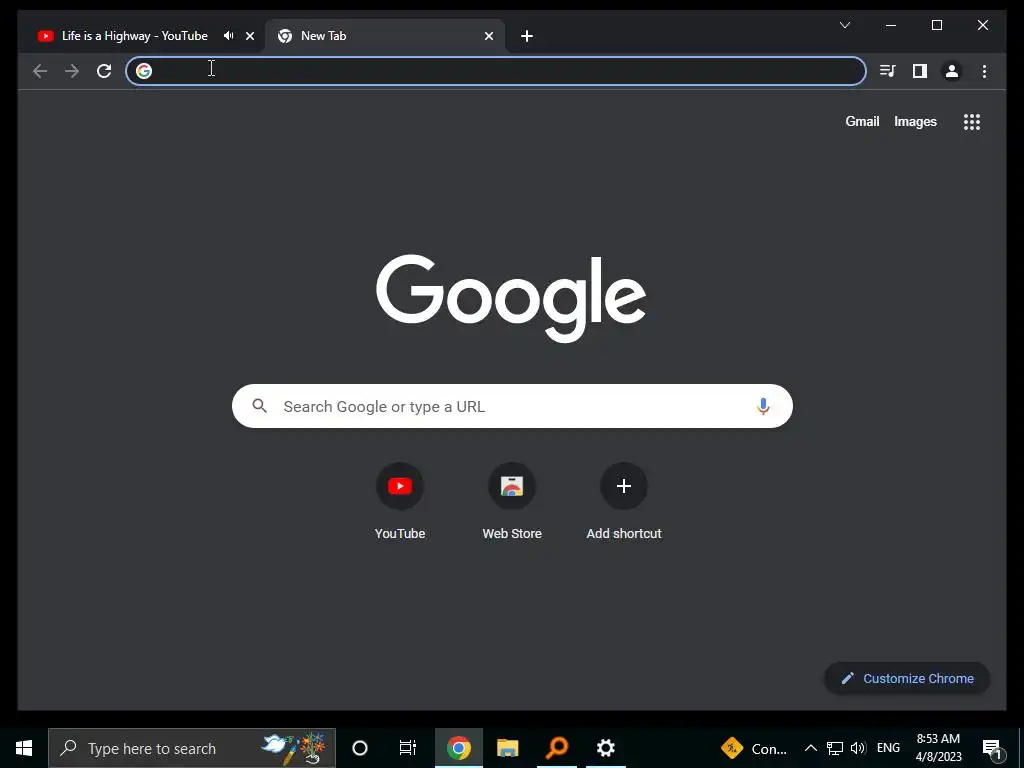
Task: Go back using the back arrow
Action: click(40, 71)
